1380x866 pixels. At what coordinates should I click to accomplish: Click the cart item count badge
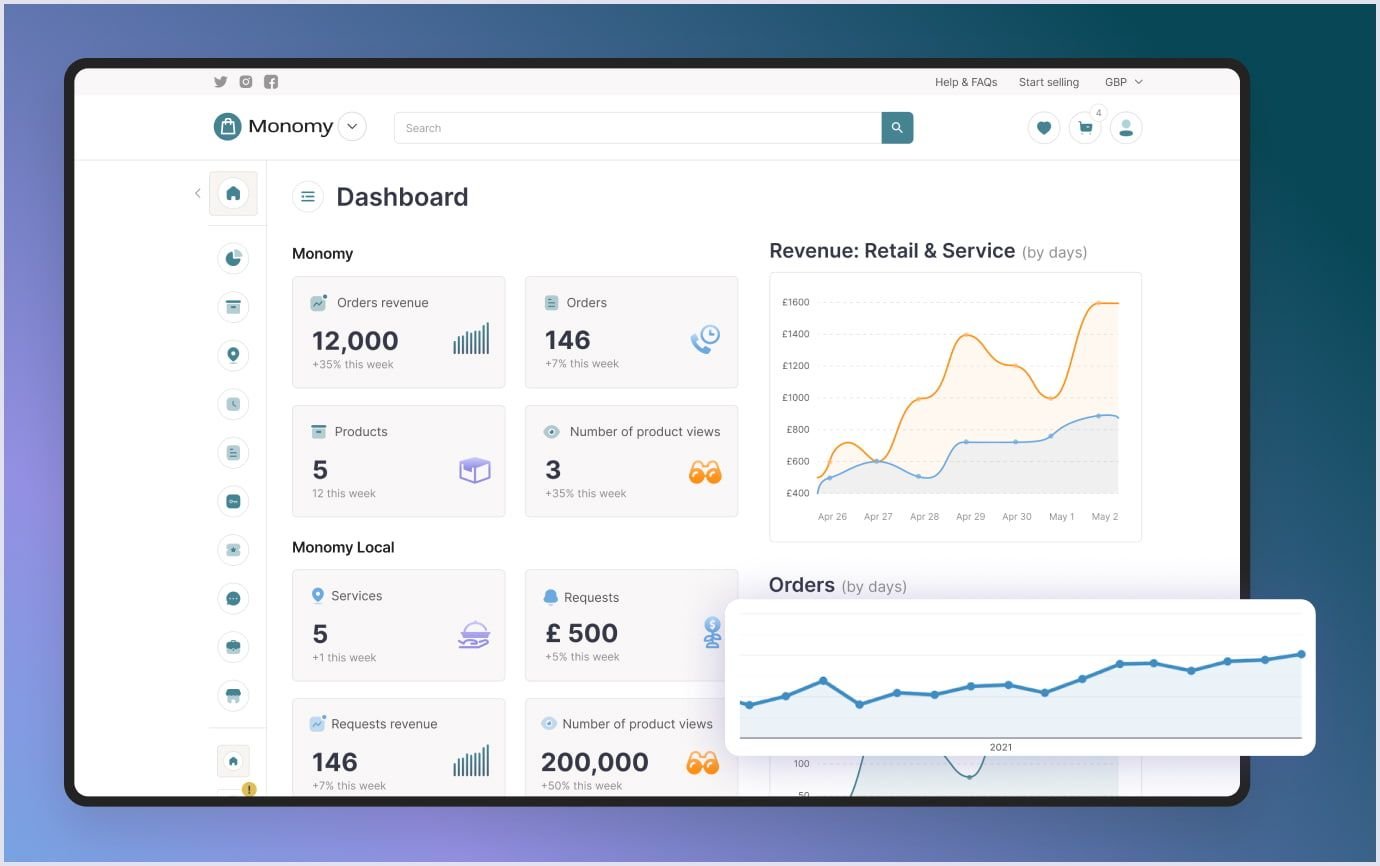point(1098,113)
